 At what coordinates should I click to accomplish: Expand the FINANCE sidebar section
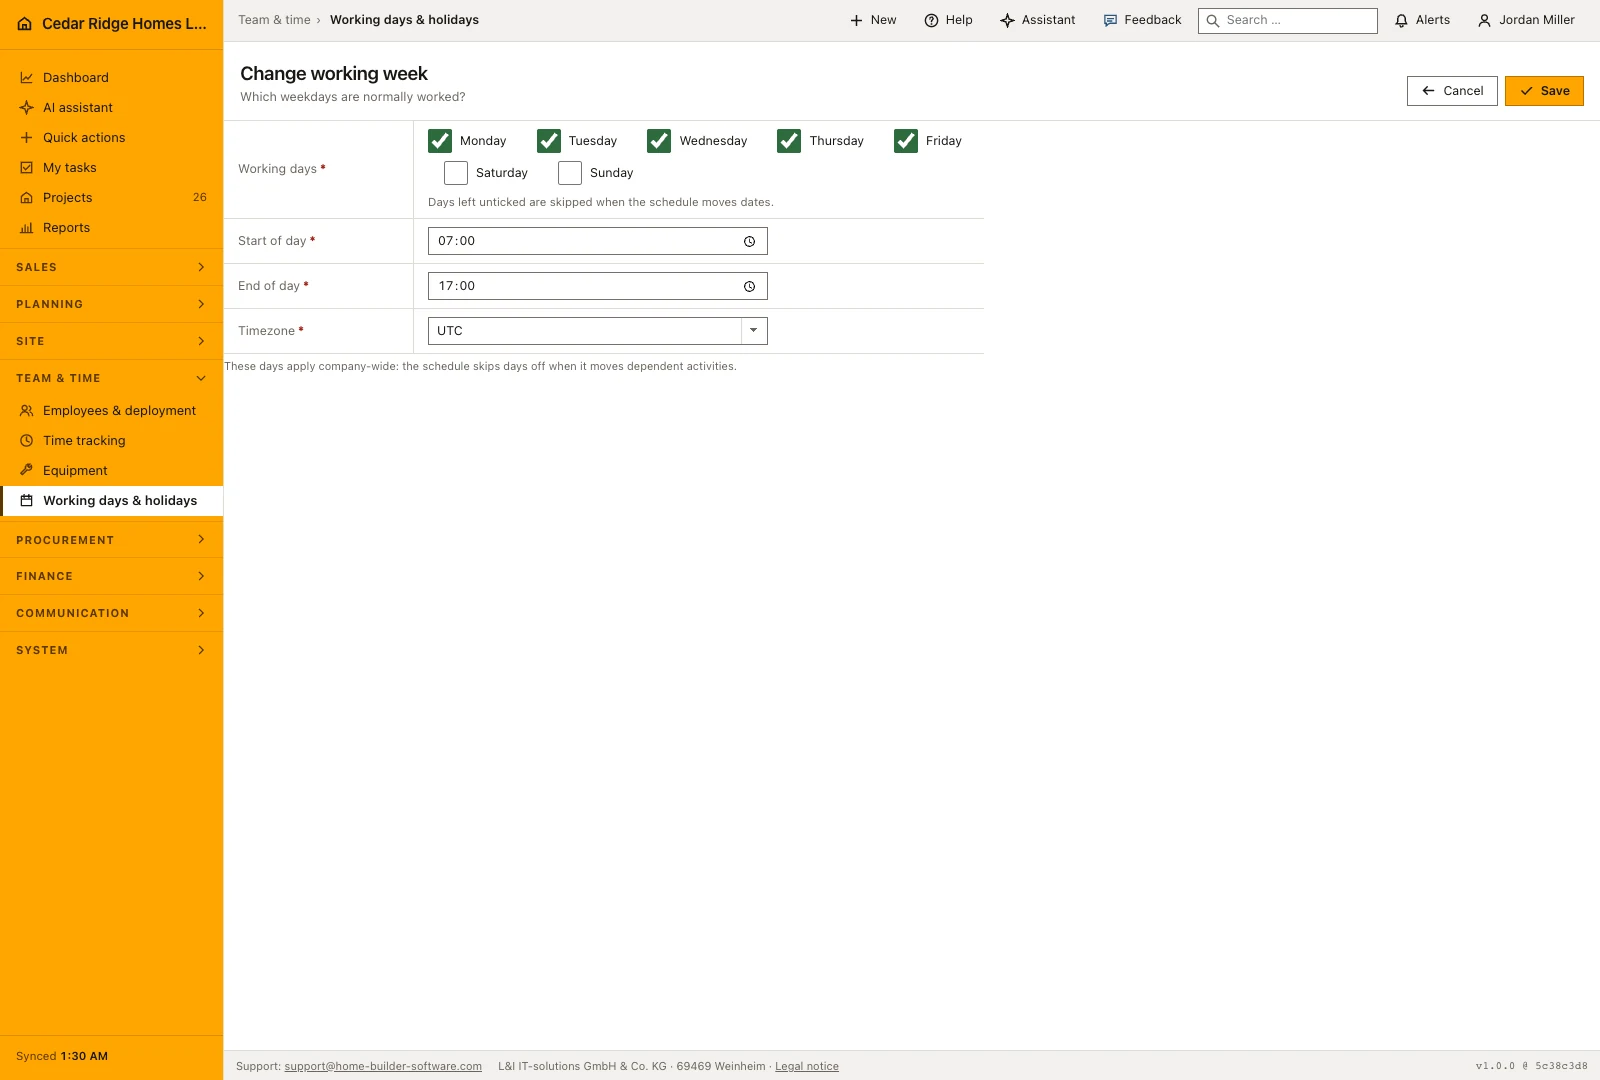click(x=111, y=576)
